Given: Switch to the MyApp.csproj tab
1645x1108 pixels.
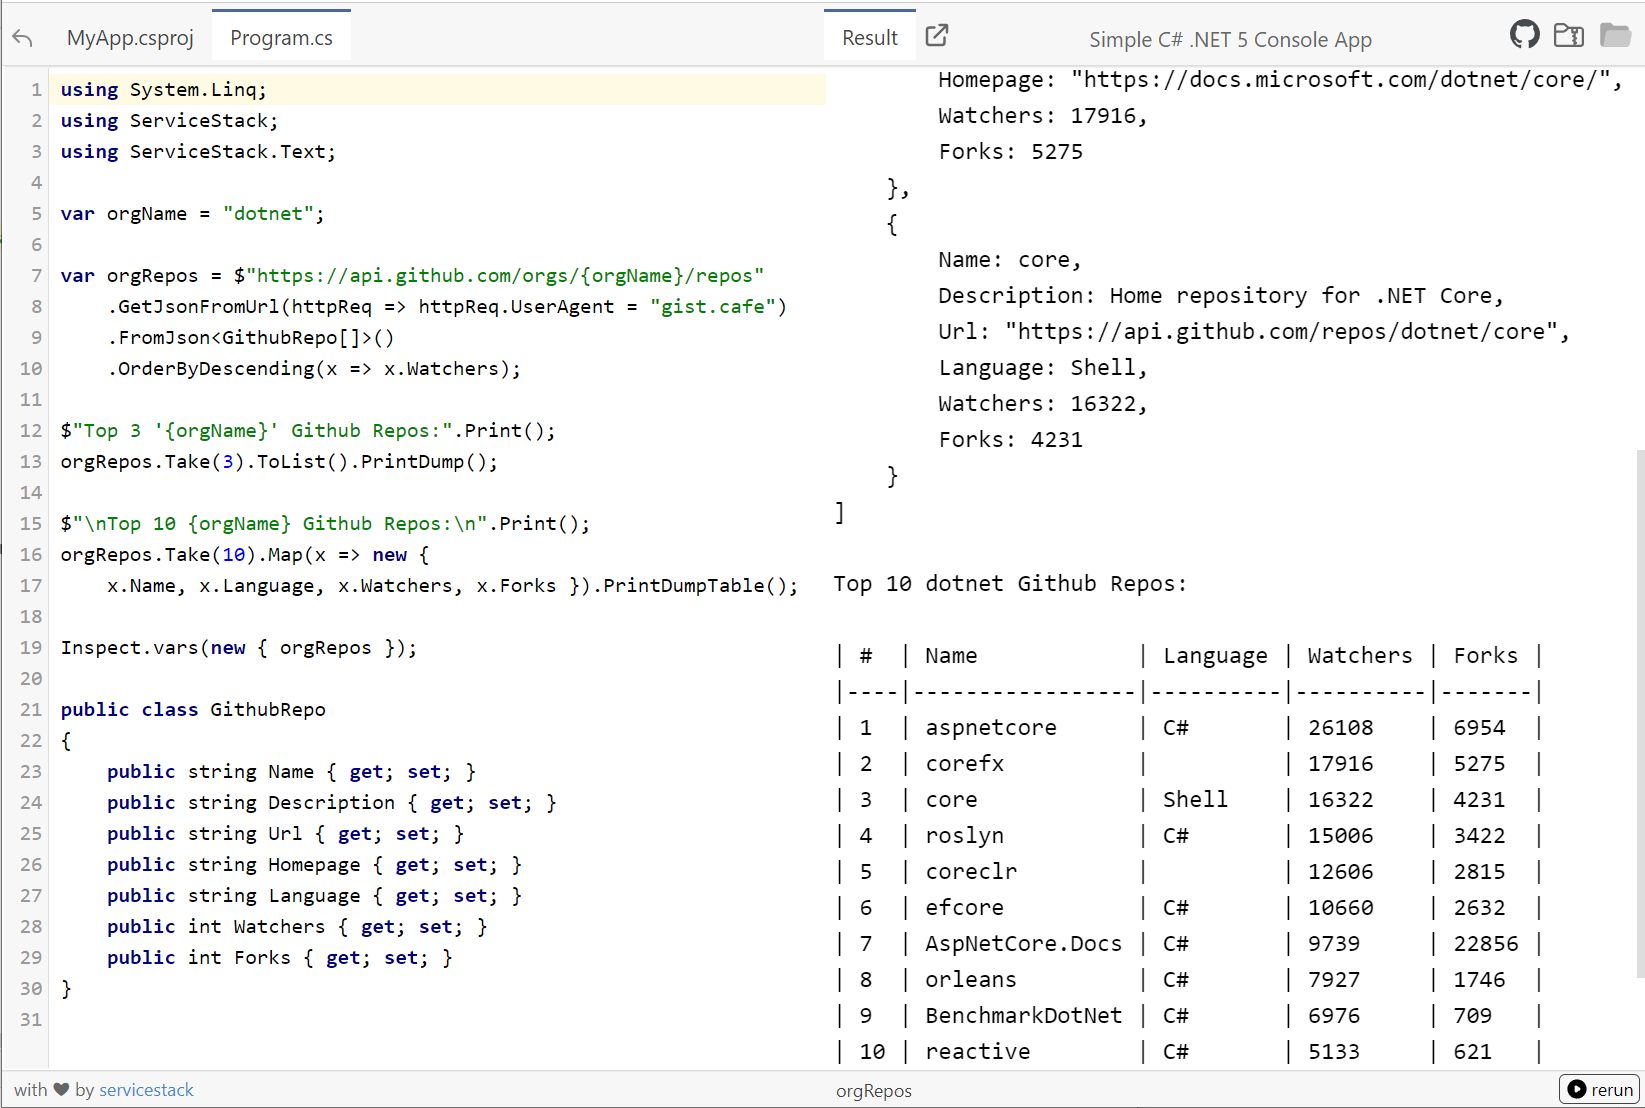Looking at the screenshot, I should [130, 38].
